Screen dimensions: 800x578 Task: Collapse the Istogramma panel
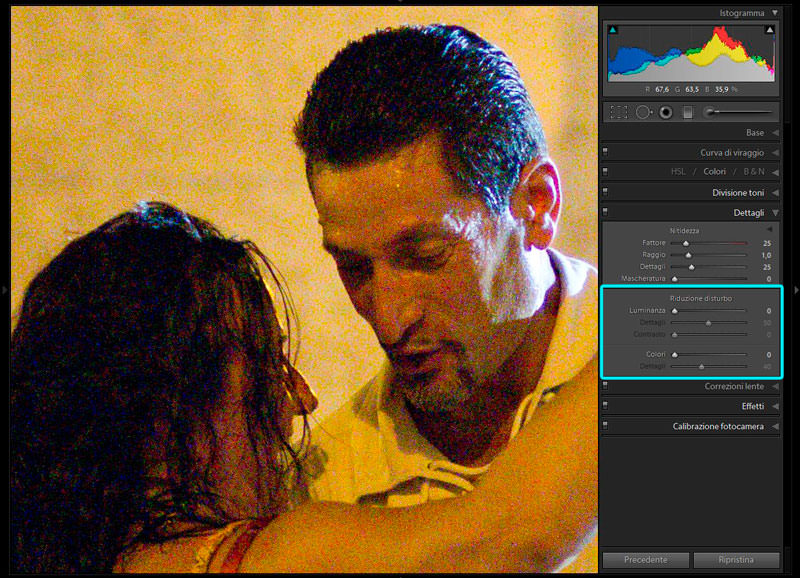pos(775,13)
